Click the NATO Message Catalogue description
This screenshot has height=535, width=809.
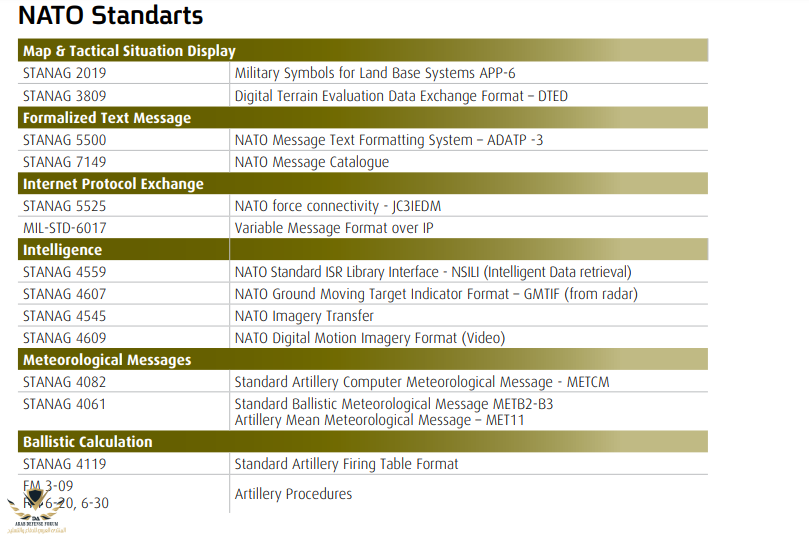312,162
